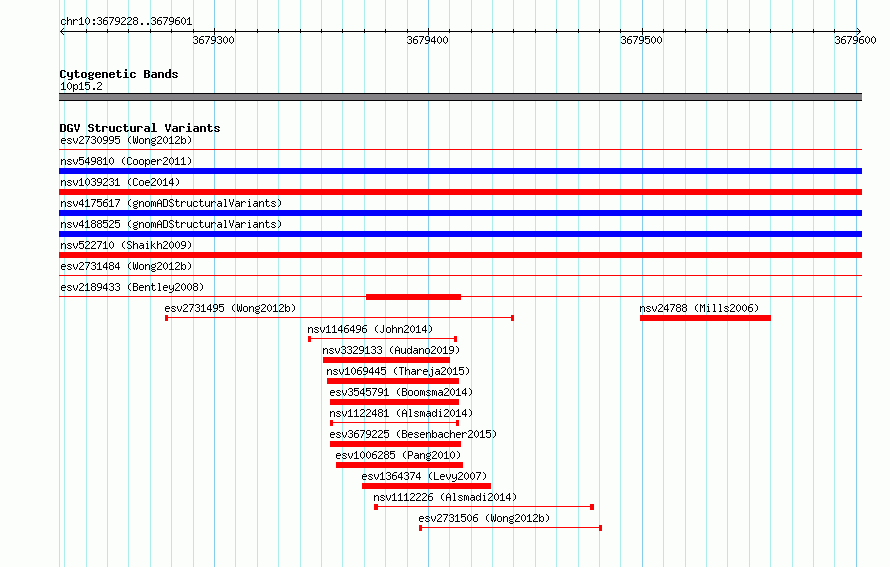This screenshot has width=890, height=567.
Task: Click the blue bar under nsv4175617
Action: click(x=460, y=213)
